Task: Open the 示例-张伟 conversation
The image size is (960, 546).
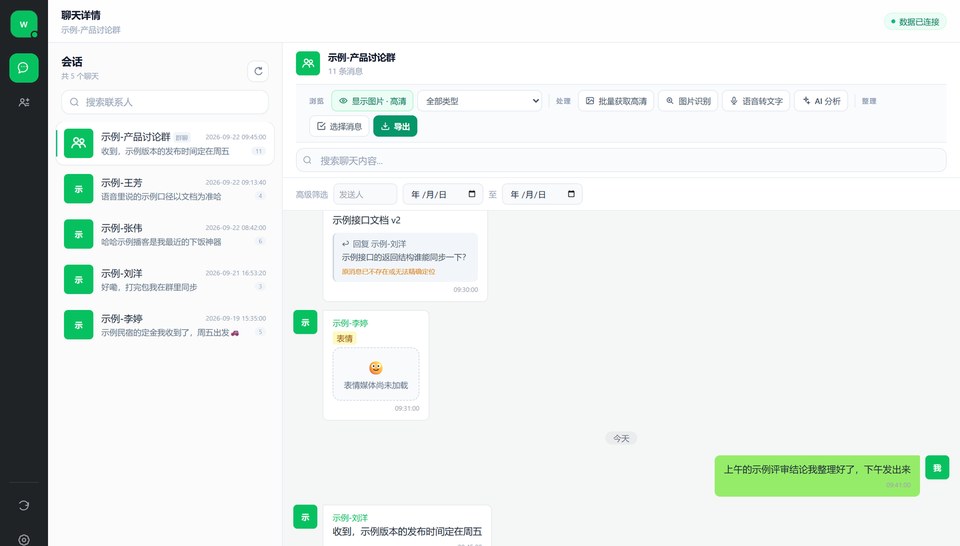Action: tap(165, 234)
